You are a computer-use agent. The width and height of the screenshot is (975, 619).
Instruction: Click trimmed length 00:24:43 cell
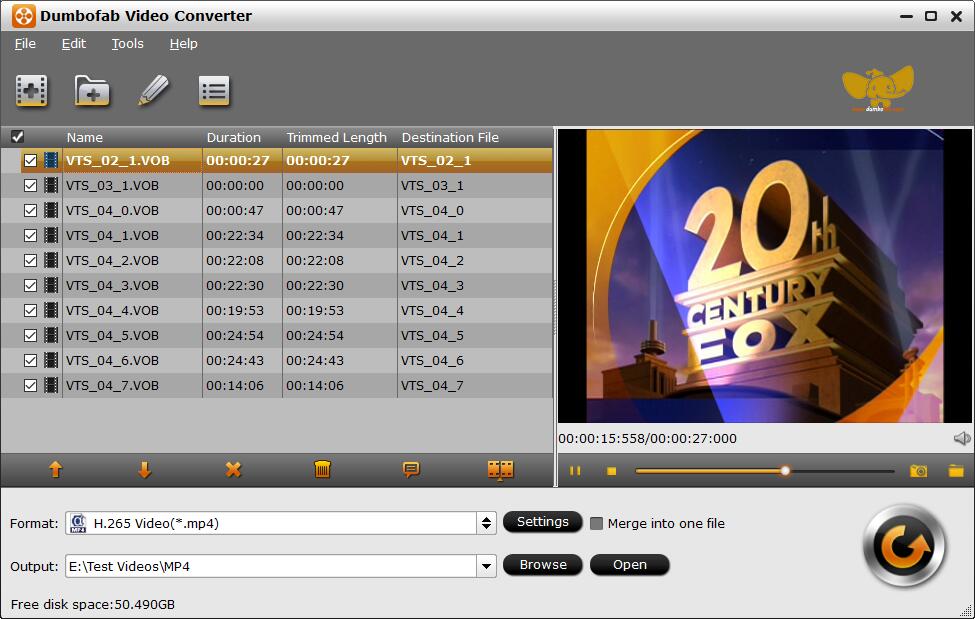(315, 361)
